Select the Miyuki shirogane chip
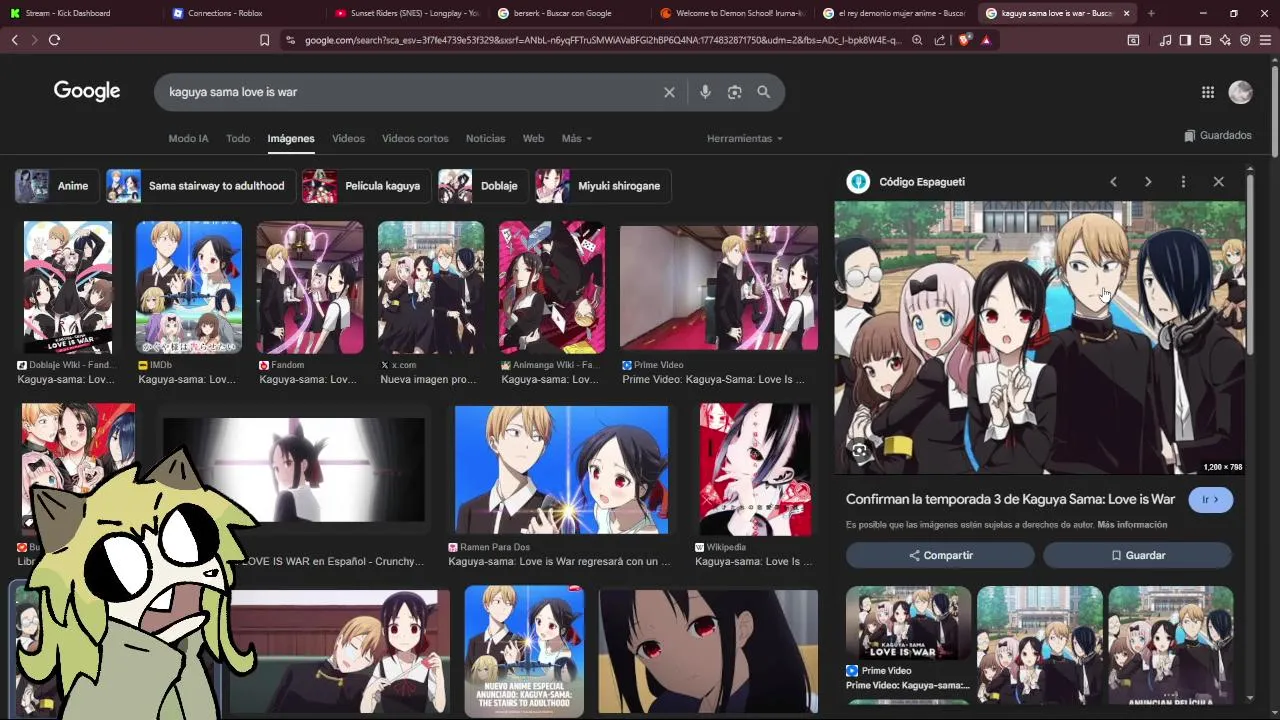Viewport: 1280px width, 720px height. 603,186
